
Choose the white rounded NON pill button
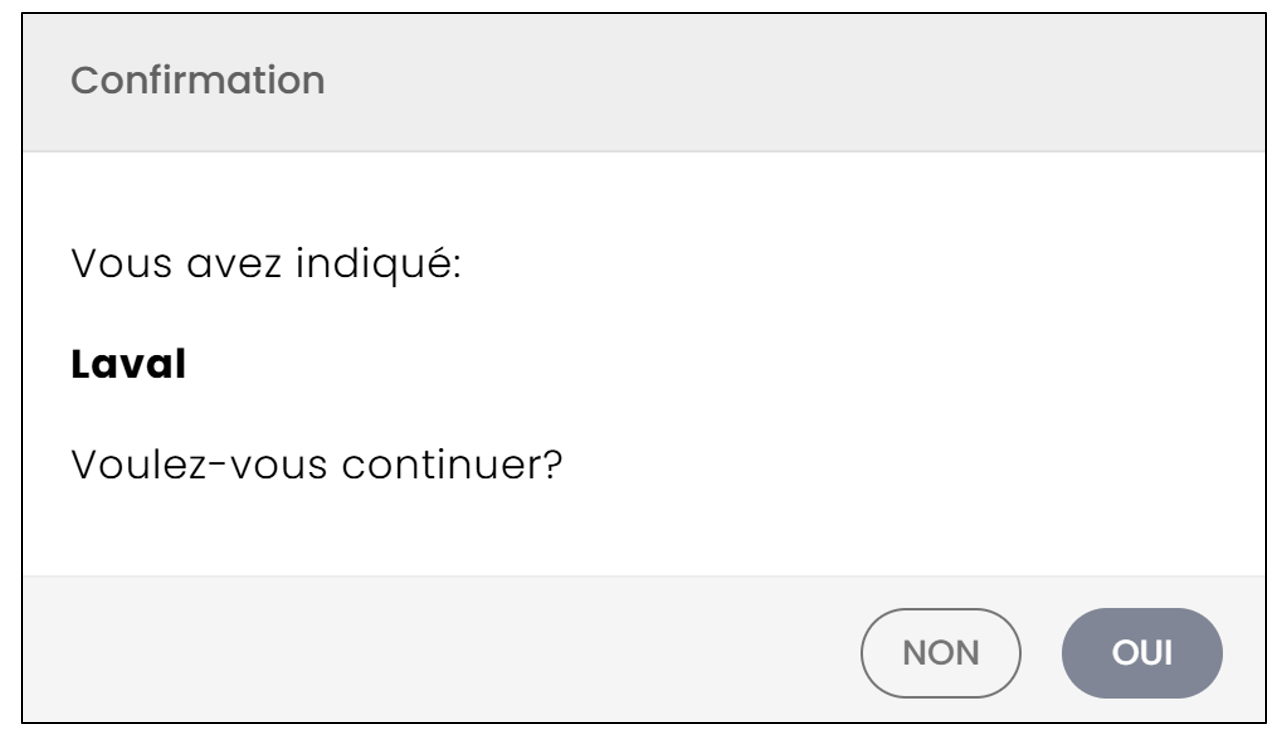point(941,653)
